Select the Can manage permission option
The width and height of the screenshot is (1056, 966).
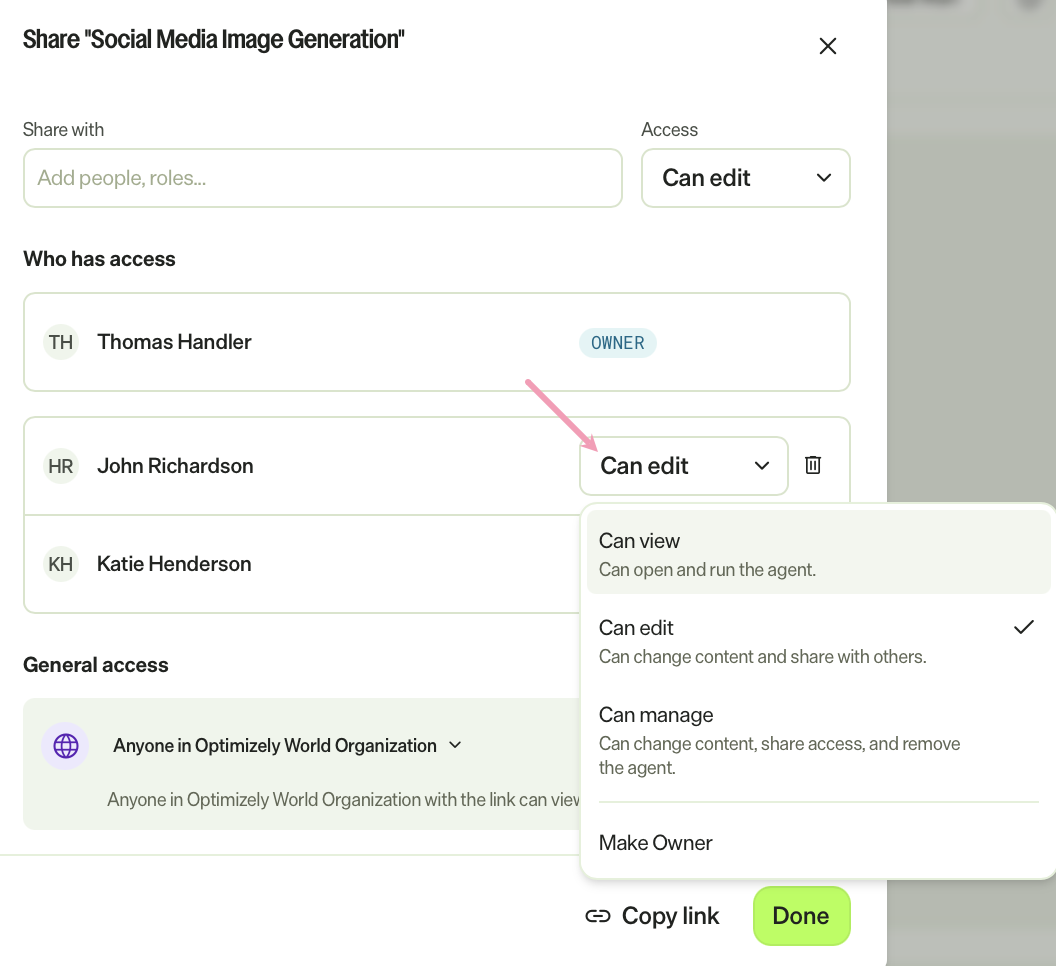(x=818, y=739)
